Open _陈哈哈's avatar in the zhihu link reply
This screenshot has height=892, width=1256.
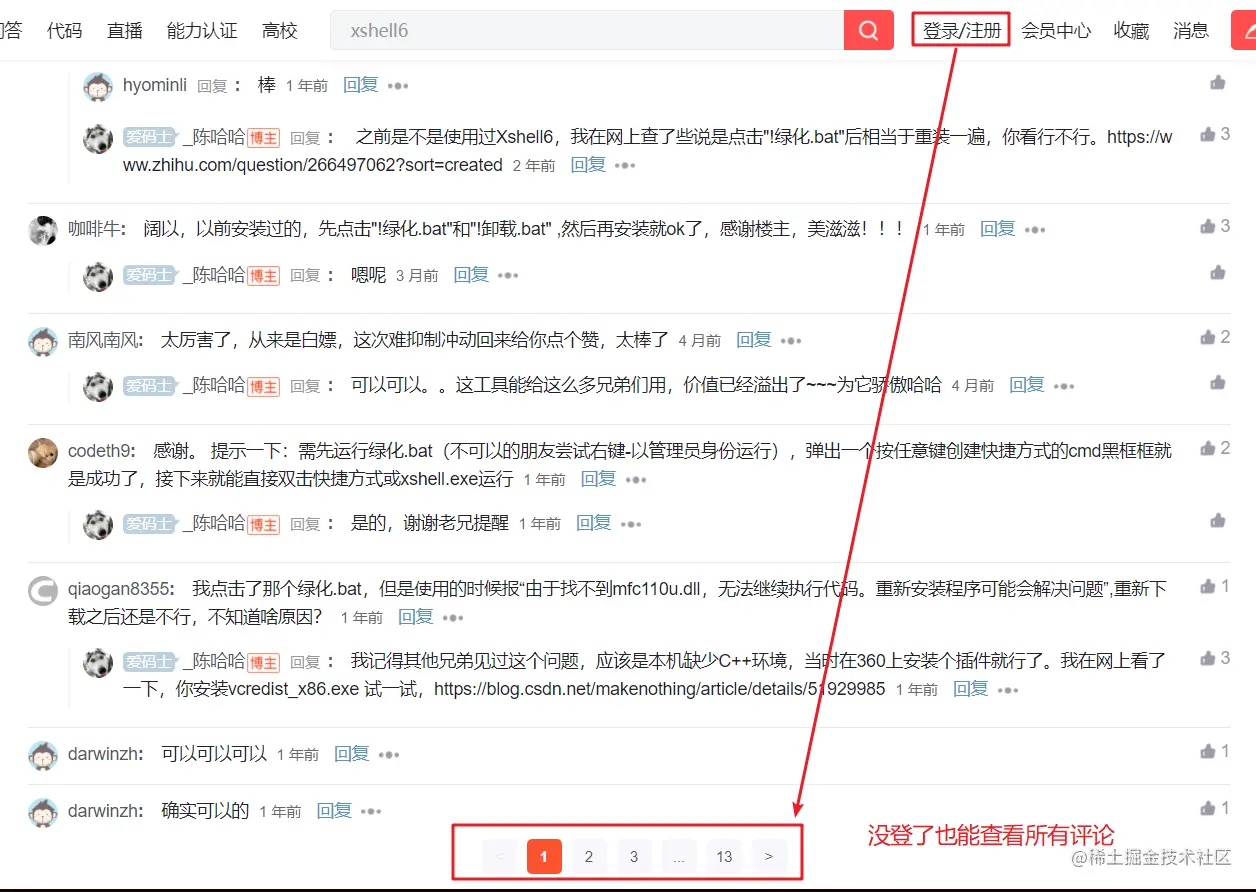point(98,139)
